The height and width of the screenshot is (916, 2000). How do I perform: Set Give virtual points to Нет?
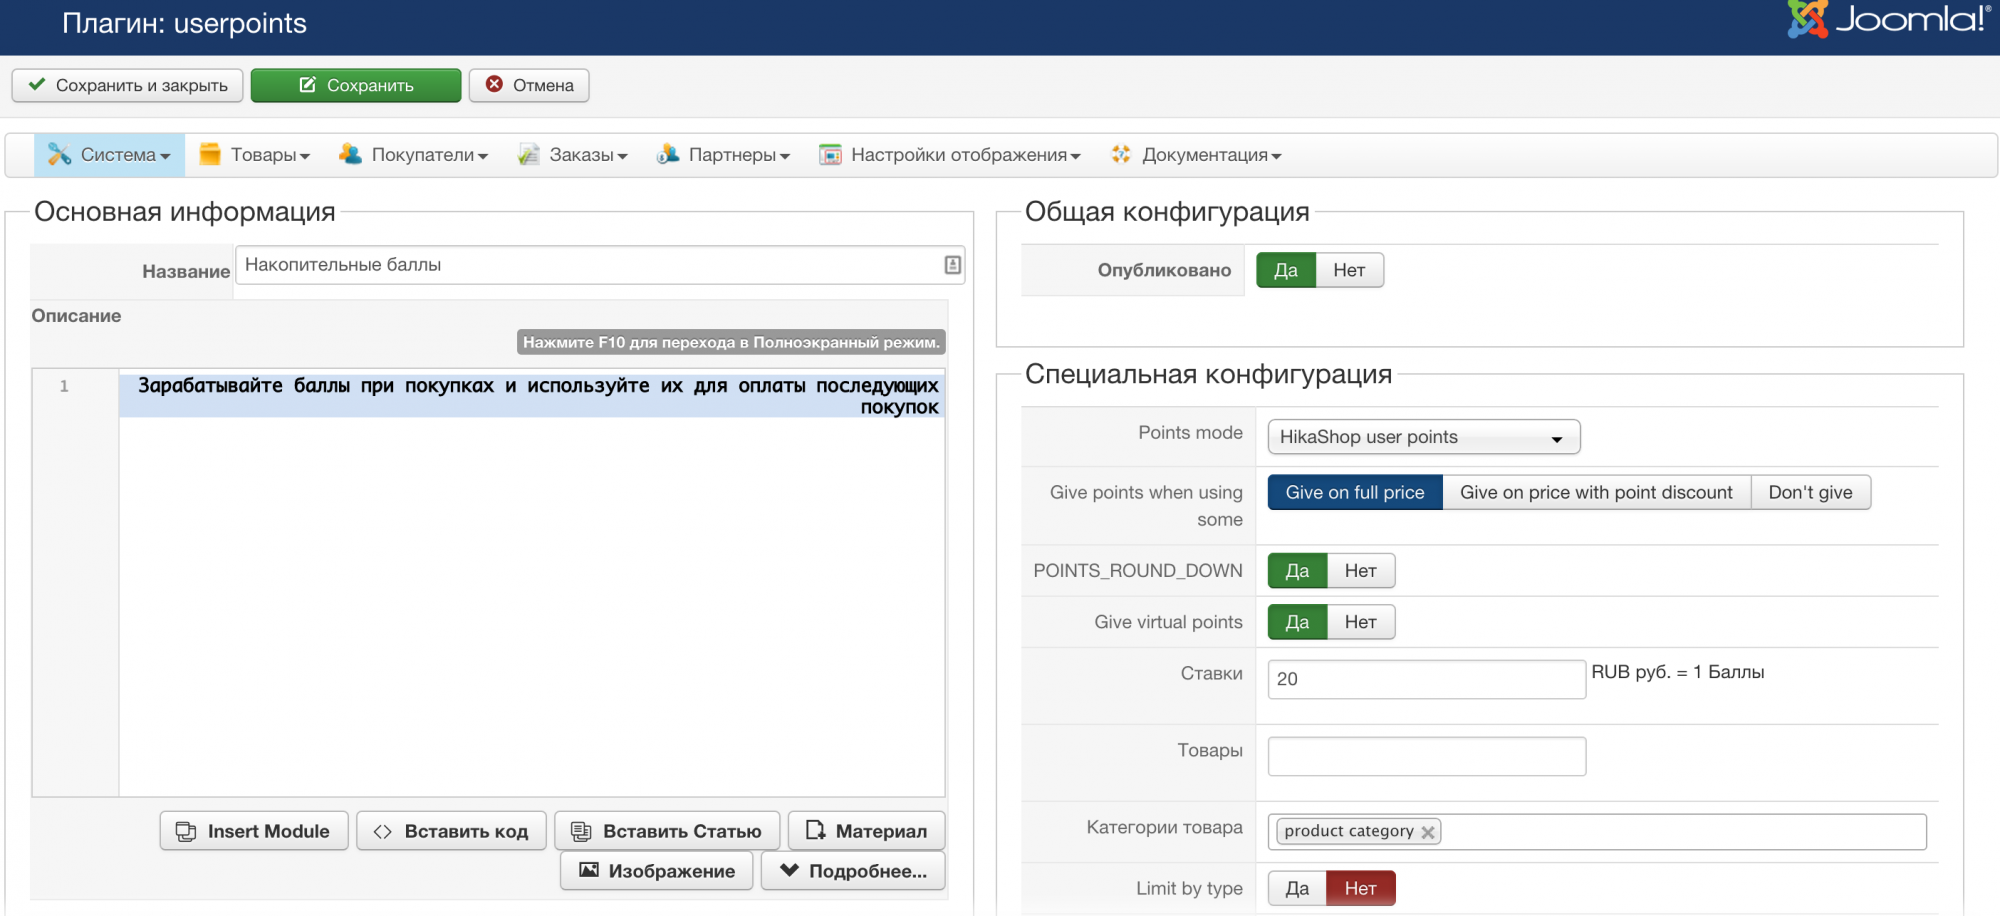[x=1360, y=622]
